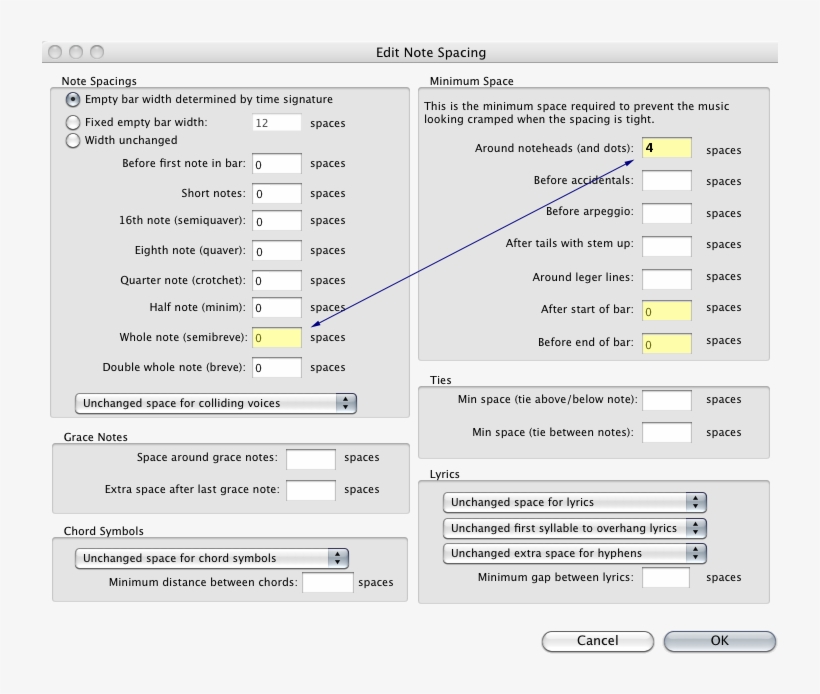
Task: Open first syllable overhang lyrics dropdown
Action: pos(574,528)
